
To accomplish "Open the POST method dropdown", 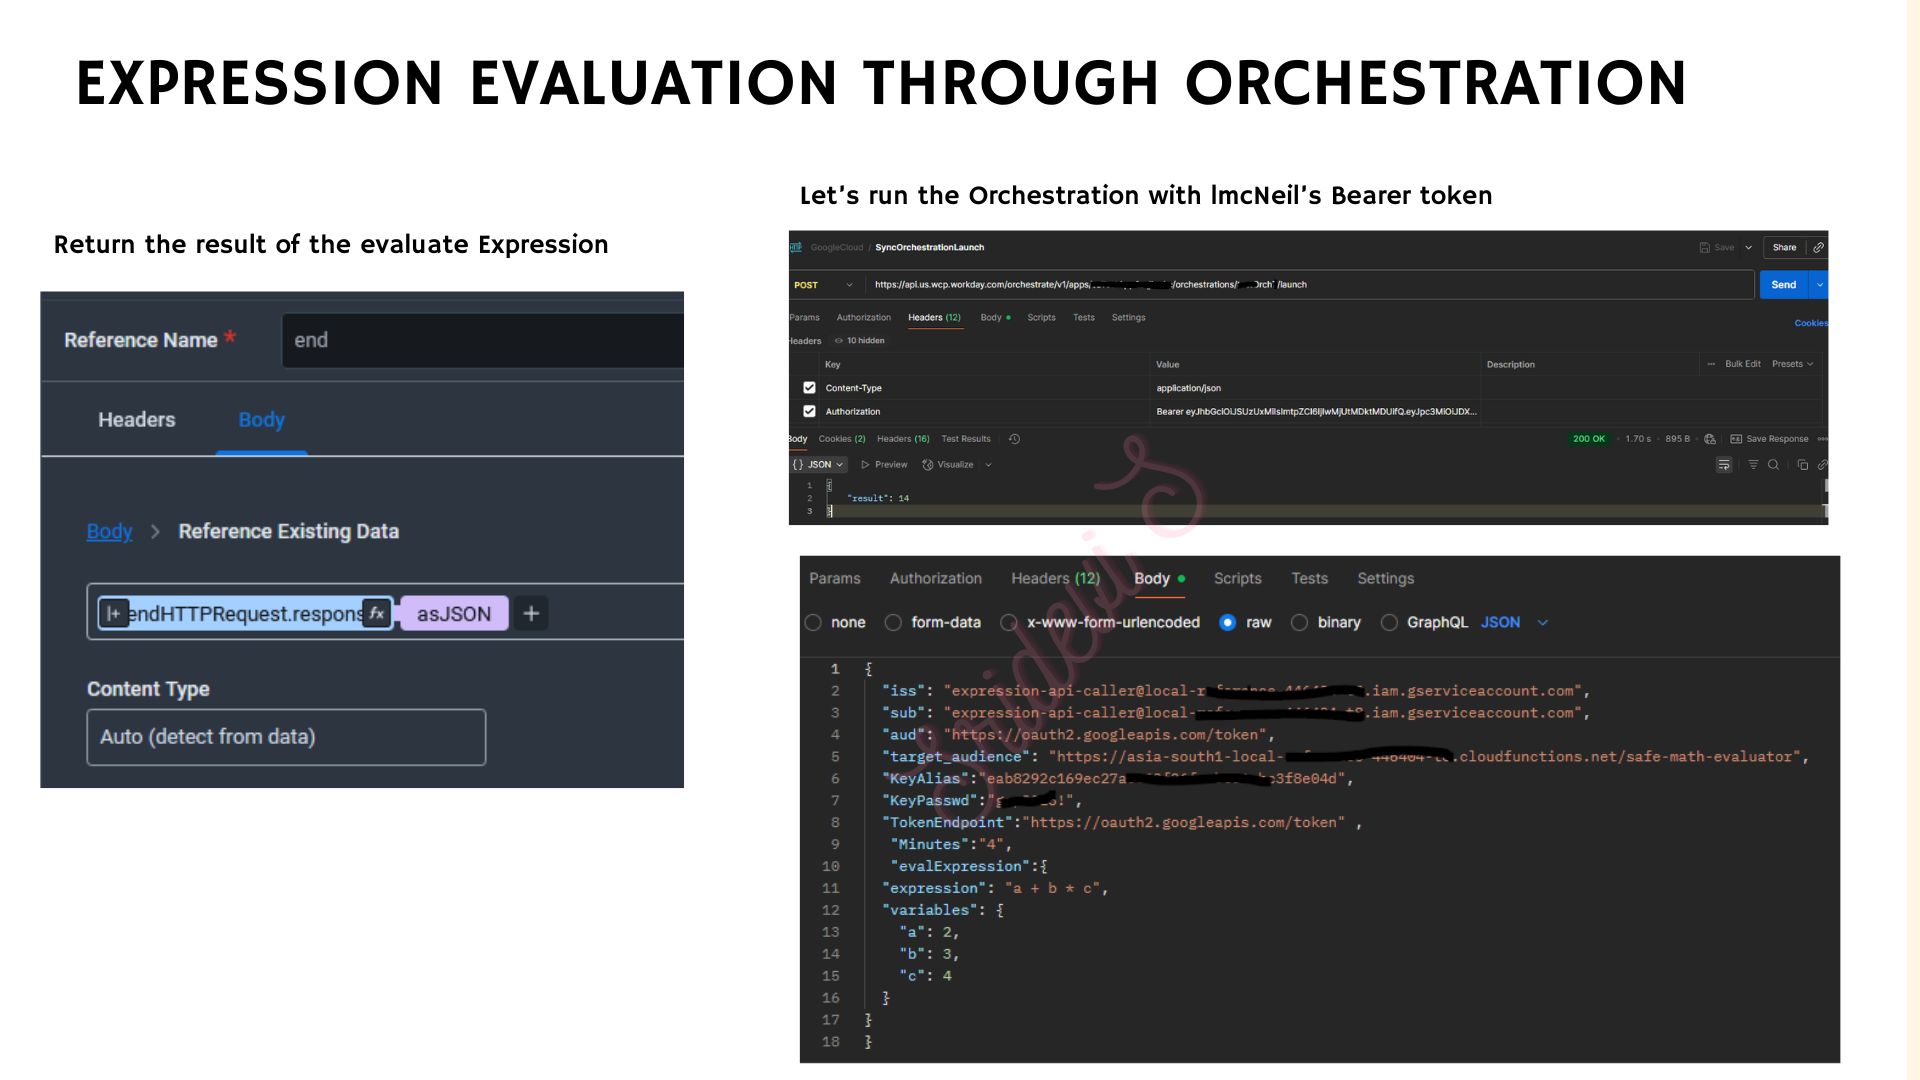I will point(824,285).
